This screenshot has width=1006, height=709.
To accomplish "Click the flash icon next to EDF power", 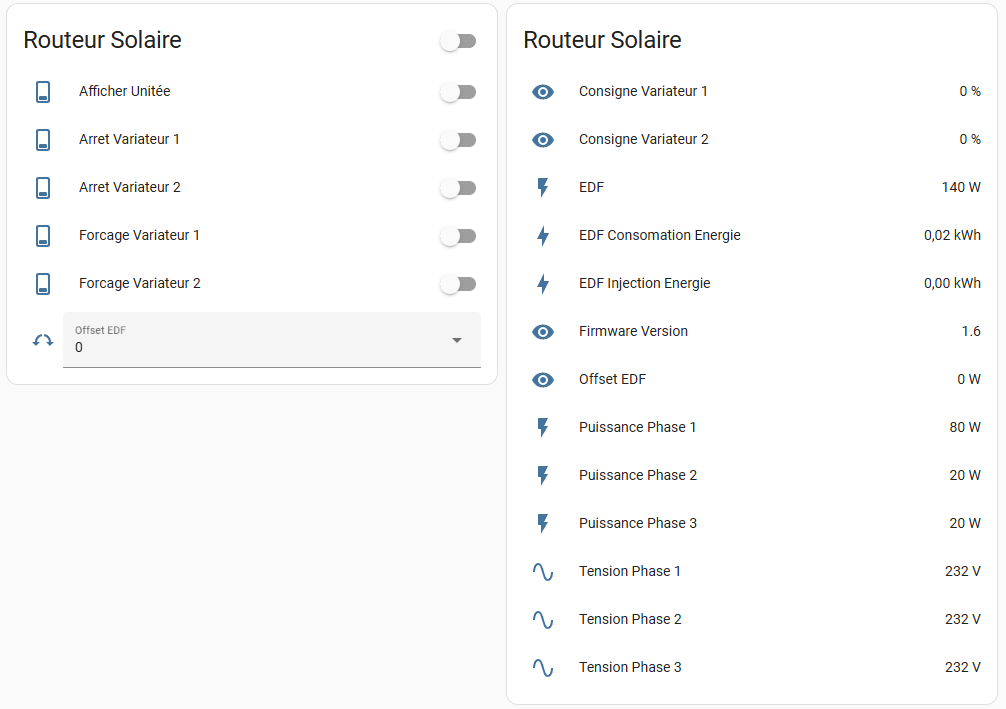I will coord(543,188).
